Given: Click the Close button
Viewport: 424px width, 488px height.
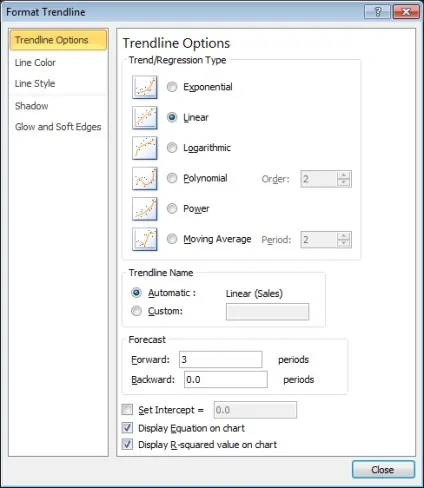Looking at the screenshot, I should 383,470.
